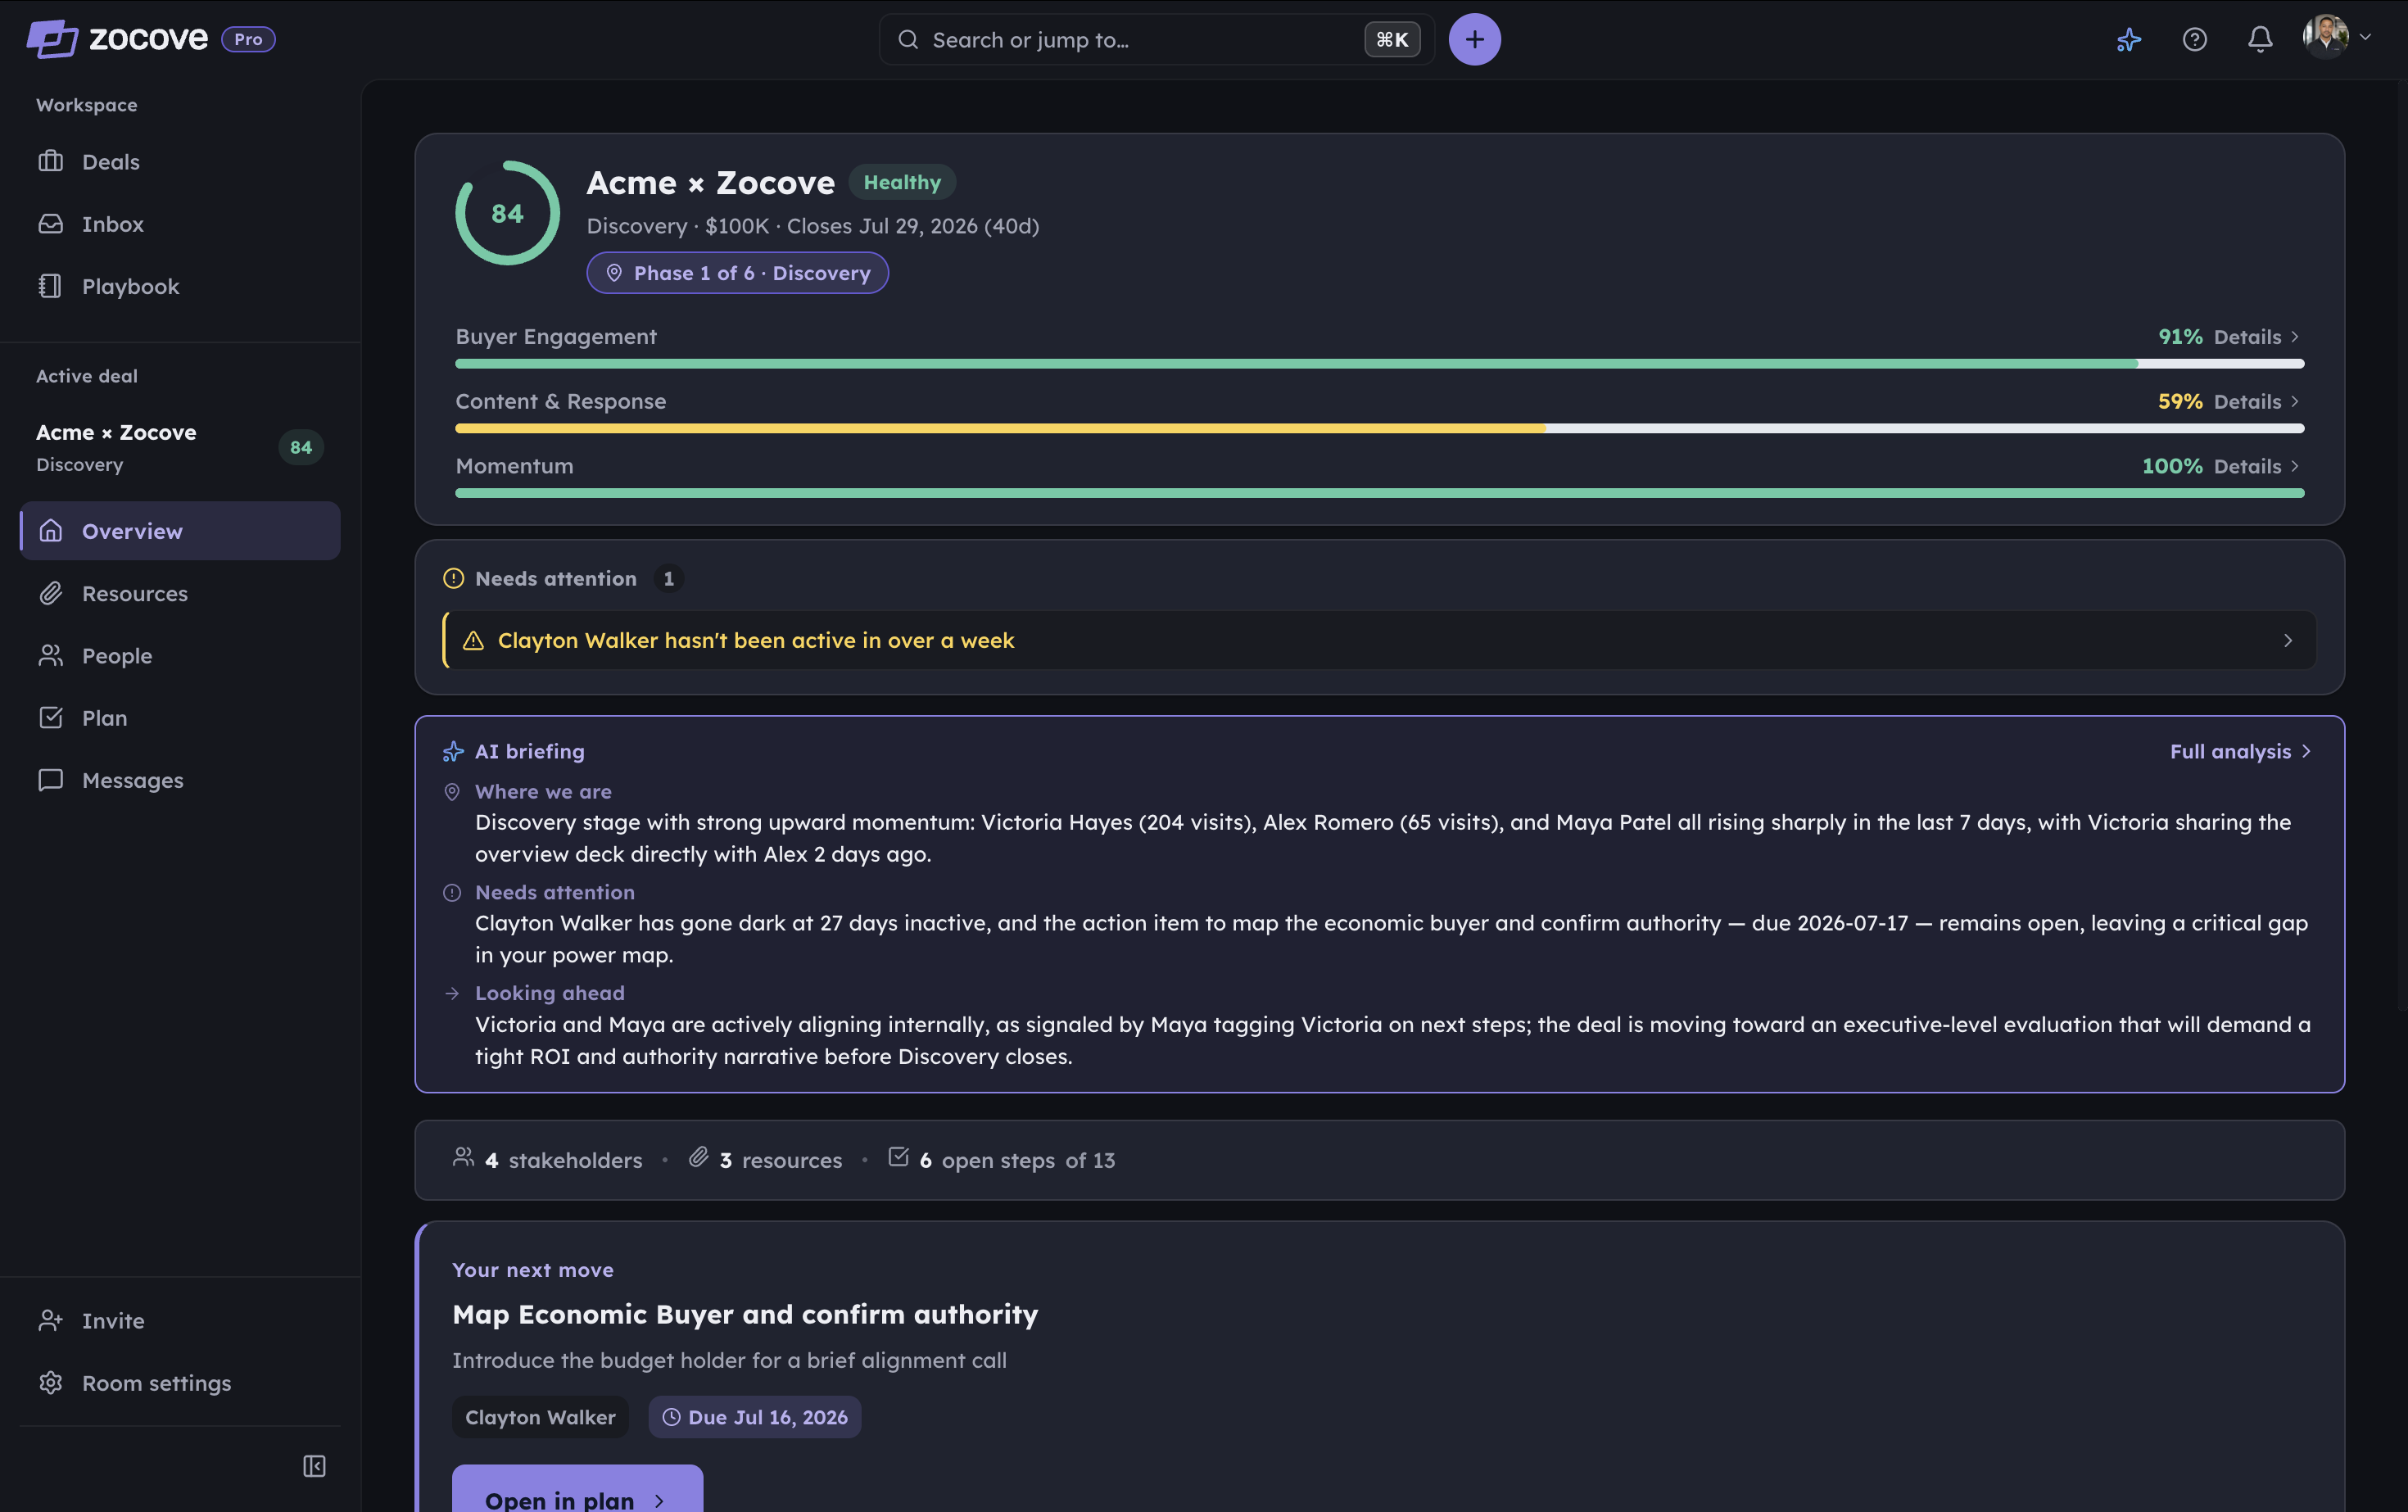Click the Due Jul 16, 2026 chip
Viewport: 2408px width, 1512px height.
[755, 1417]
